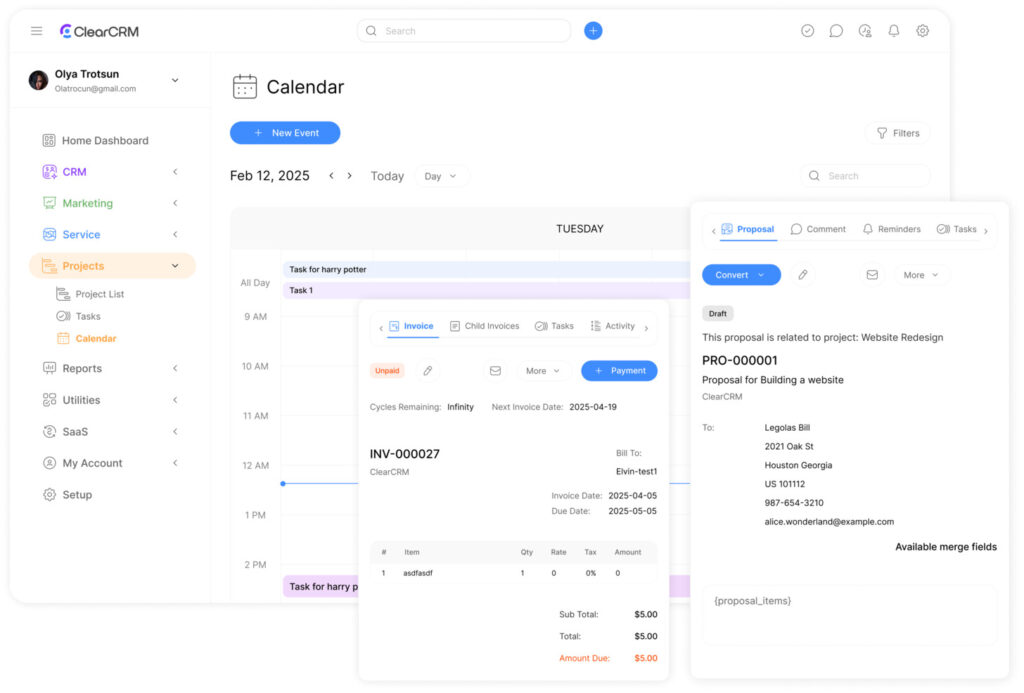
Task: Open the settings gear in top bar
Action: pyautogui.click(x=923, y=31)
